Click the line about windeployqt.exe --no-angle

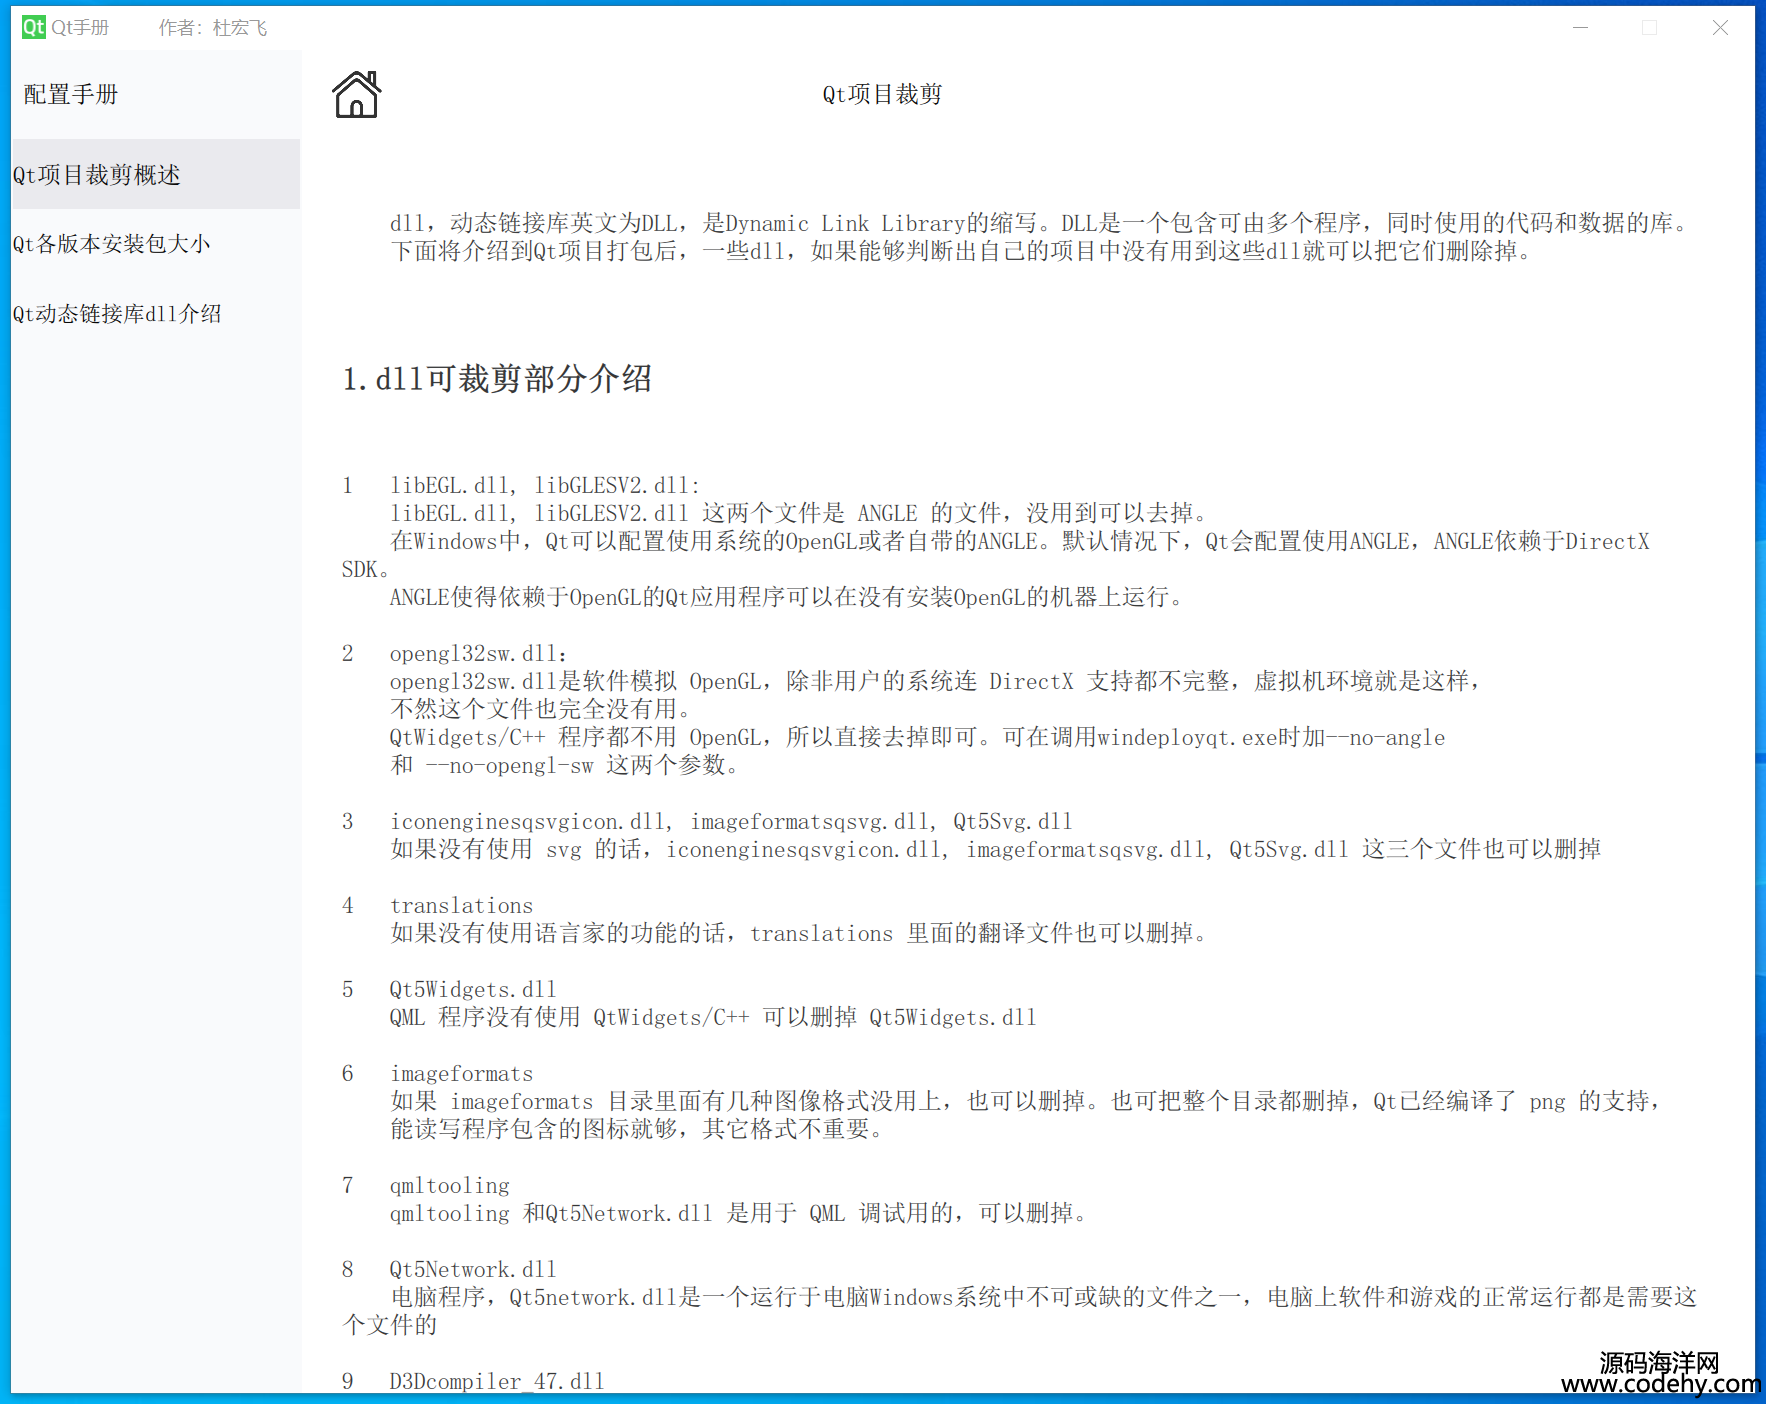[917, 737]
